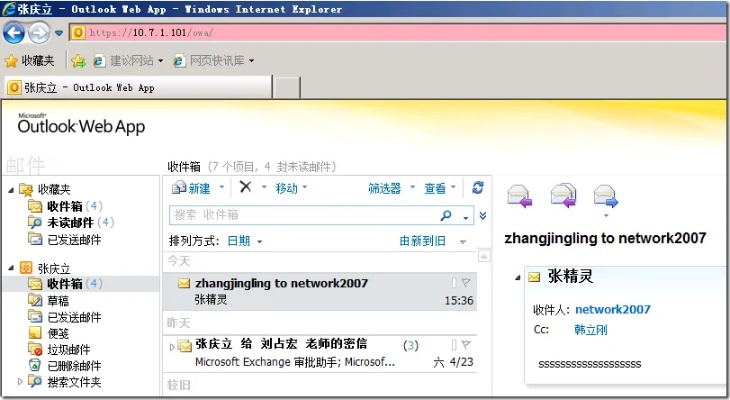The height and width of the screenshot is (400, 730).
Task: Click the message list scroll up arrow
Action: coord(484,256)
